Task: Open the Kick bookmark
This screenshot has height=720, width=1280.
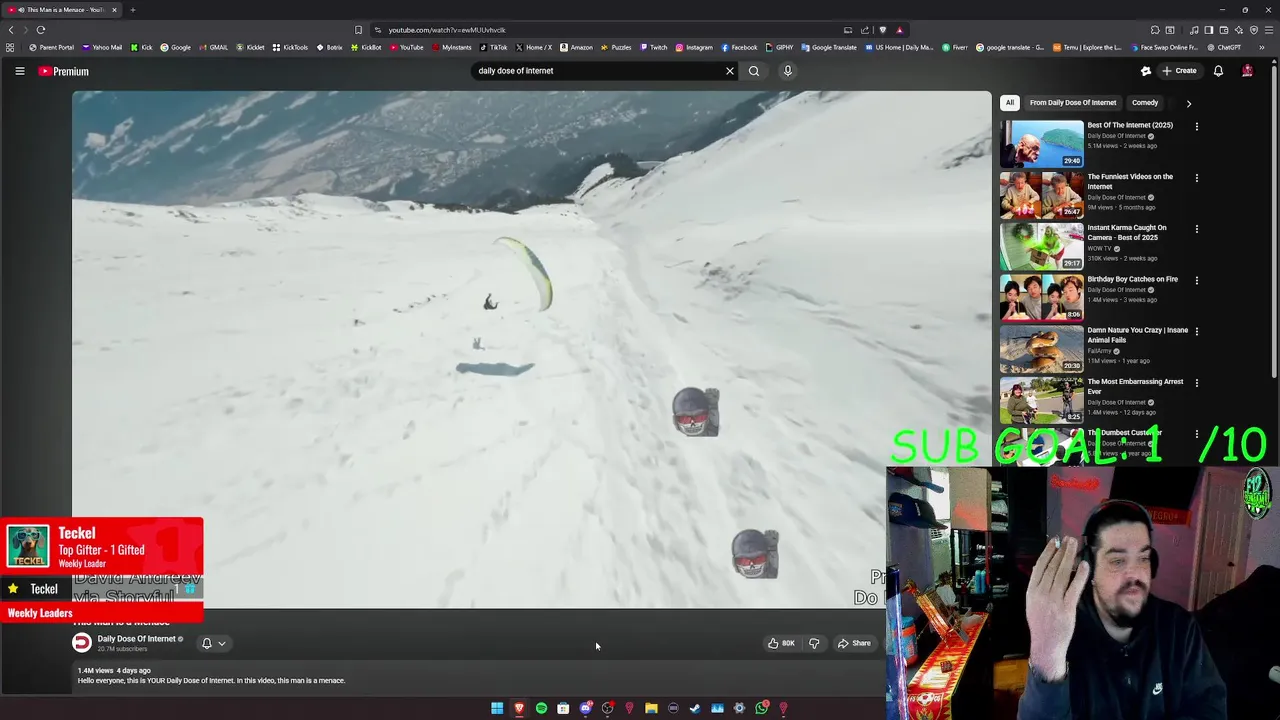Action: 142,47
